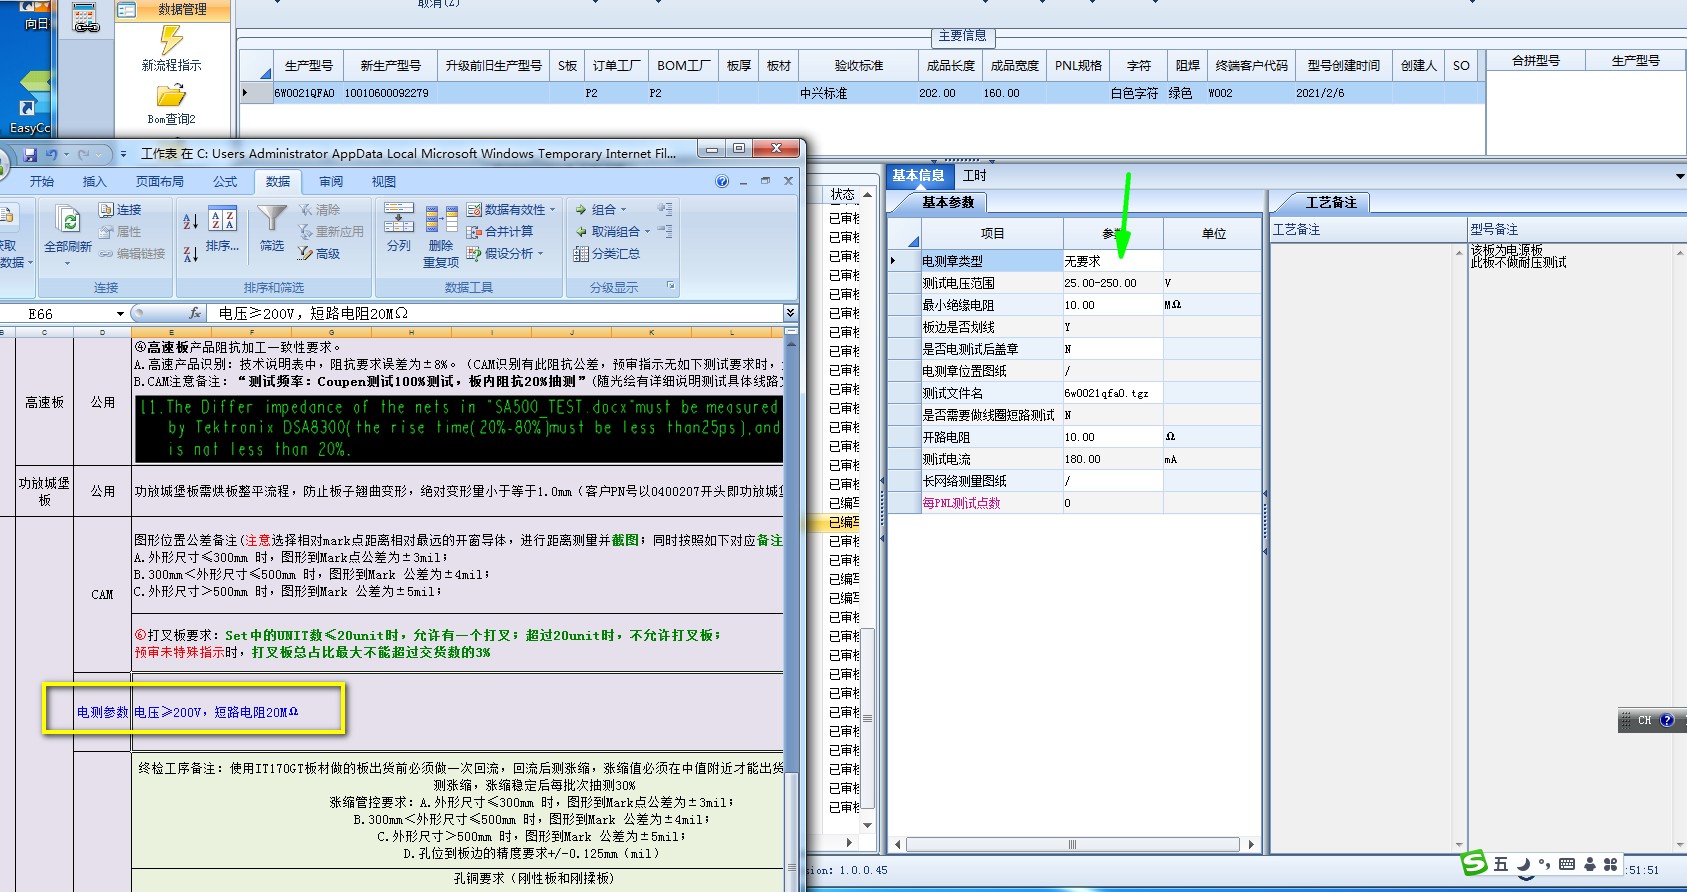Click the Consolidate (合并计算) icon
The width and height of the screenshot is (1687, 892).
tap(474, 232)
